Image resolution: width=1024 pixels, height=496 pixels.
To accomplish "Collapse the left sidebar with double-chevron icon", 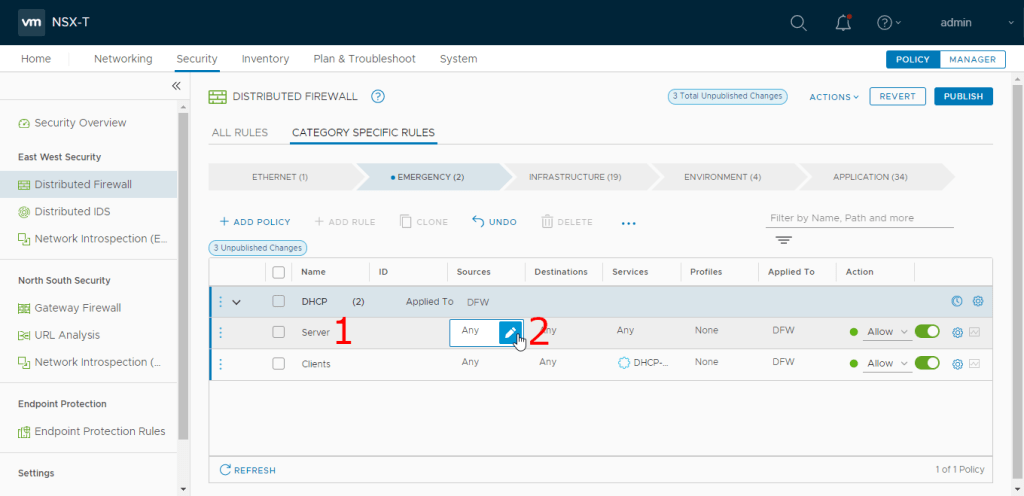I will pos(176,86).
